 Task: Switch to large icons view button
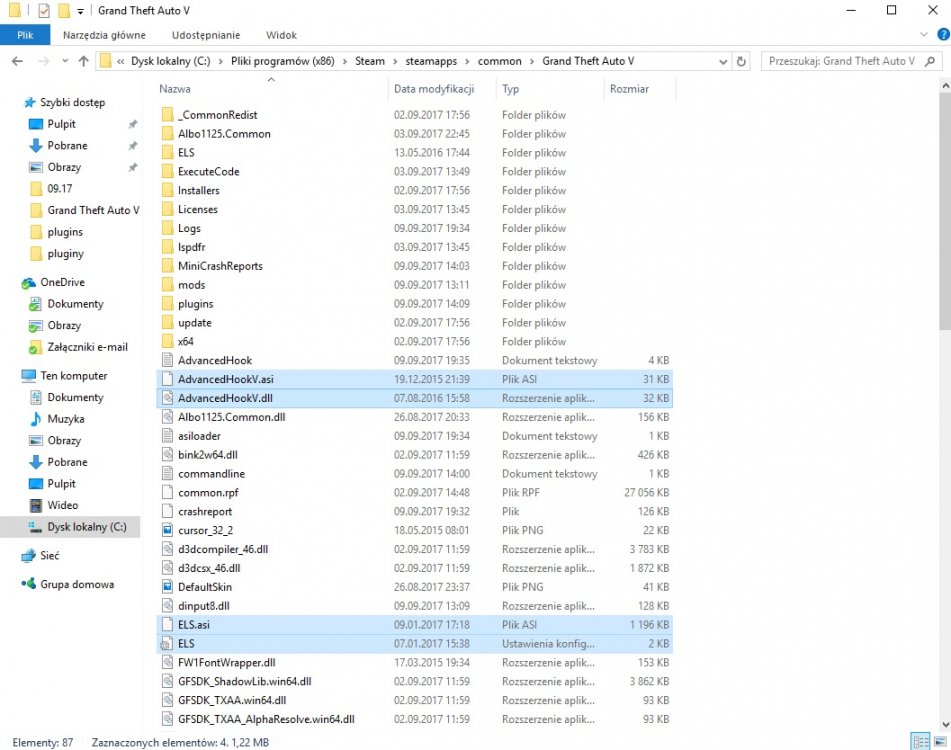[x=940, y=742]
